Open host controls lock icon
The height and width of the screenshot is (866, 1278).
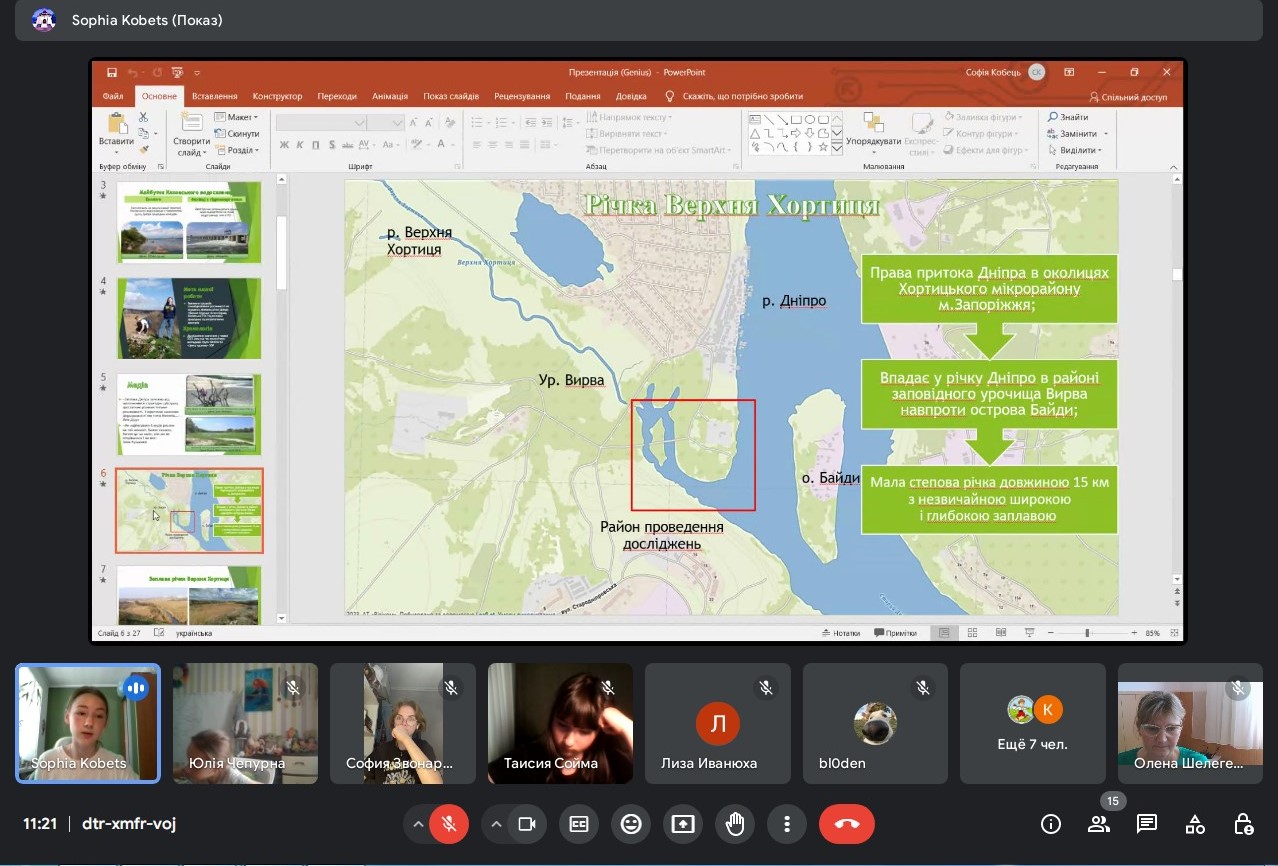click(x=1243, y=824)
